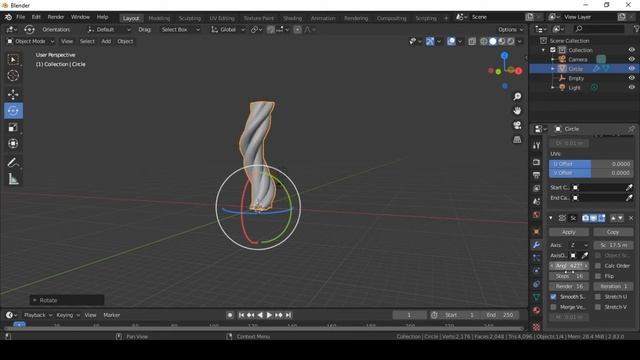Viewport: 640px width, 360px height.
Task: Open the Global orientation dropdown
Action: [x=228, y=29]
